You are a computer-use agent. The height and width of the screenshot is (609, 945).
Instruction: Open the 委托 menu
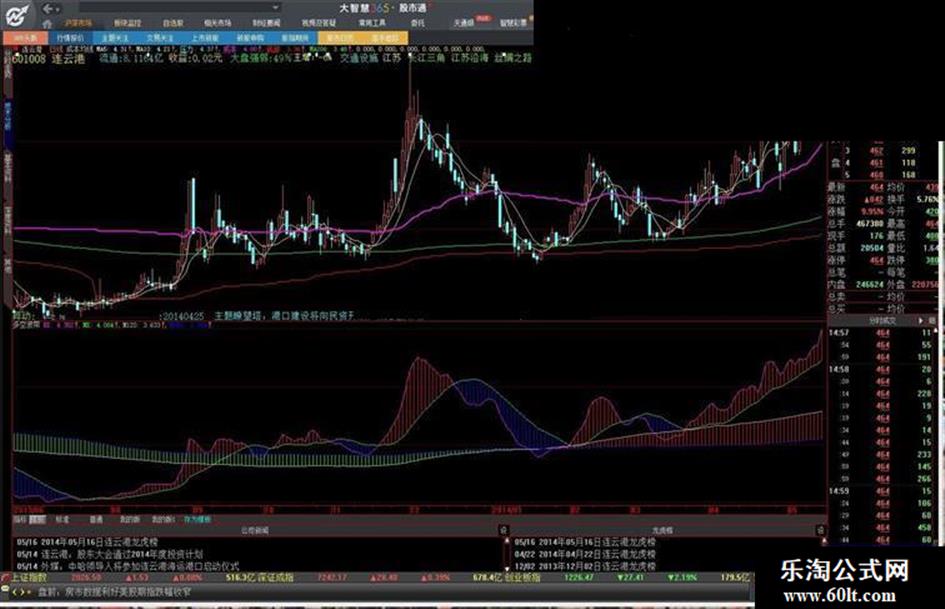(x=418, y=23)
